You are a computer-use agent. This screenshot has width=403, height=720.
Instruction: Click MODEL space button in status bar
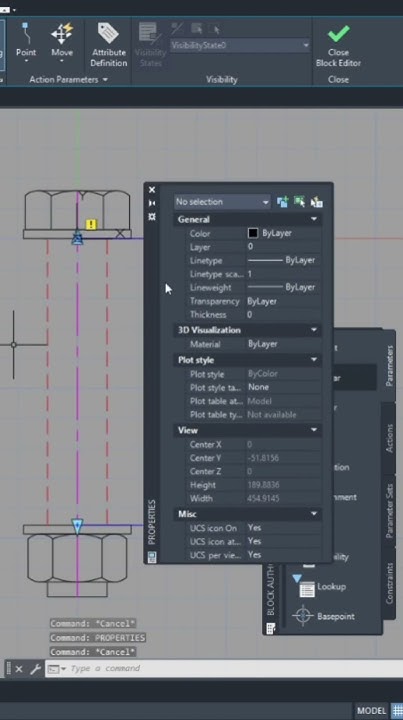tap(371, 710)
